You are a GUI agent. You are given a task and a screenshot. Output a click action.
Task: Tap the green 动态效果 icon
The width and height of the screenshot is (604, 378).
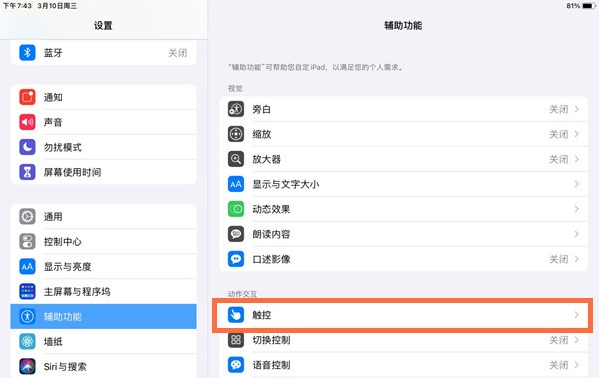(236, 209)
